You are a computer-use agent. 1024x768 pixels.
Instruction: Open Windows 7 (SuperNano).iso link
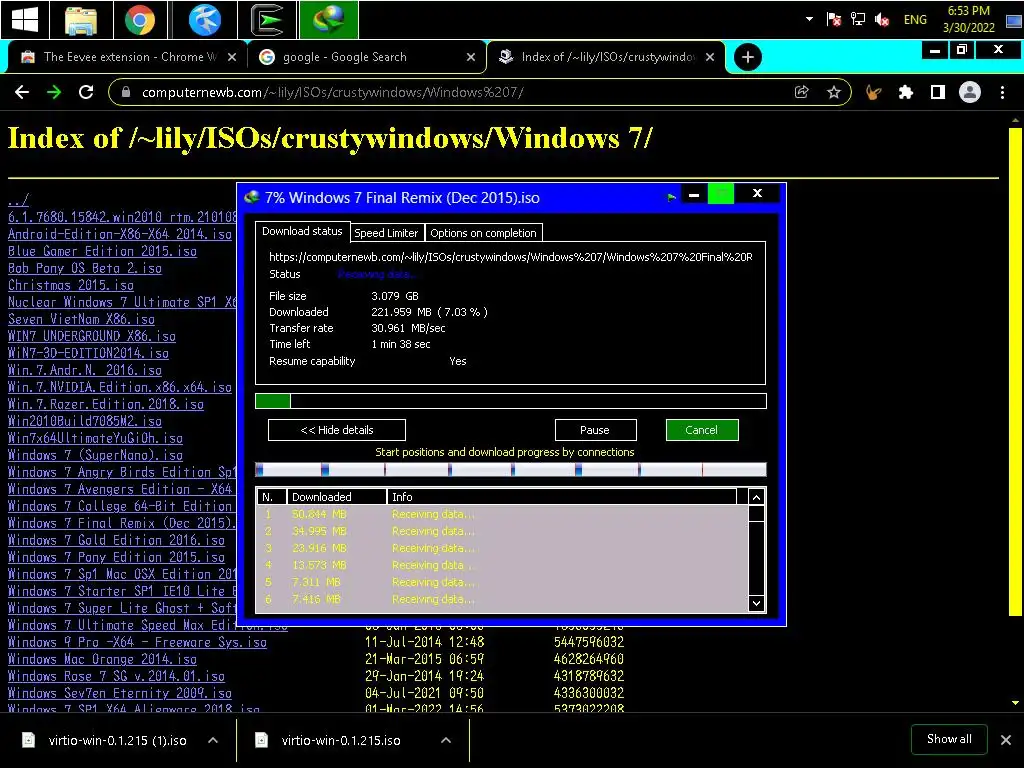point(95,455)
